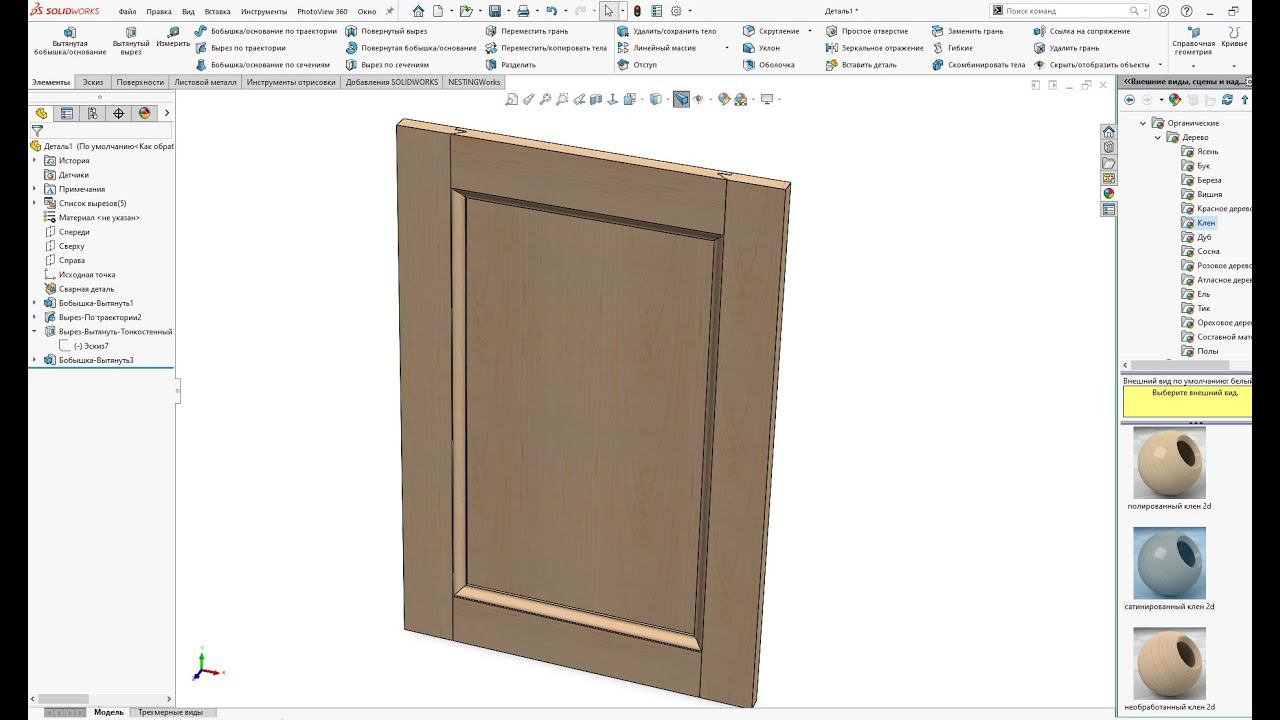1280x720 pixels.
Task: Expand Вырез-По траектории2 feature
Action: 35,317
